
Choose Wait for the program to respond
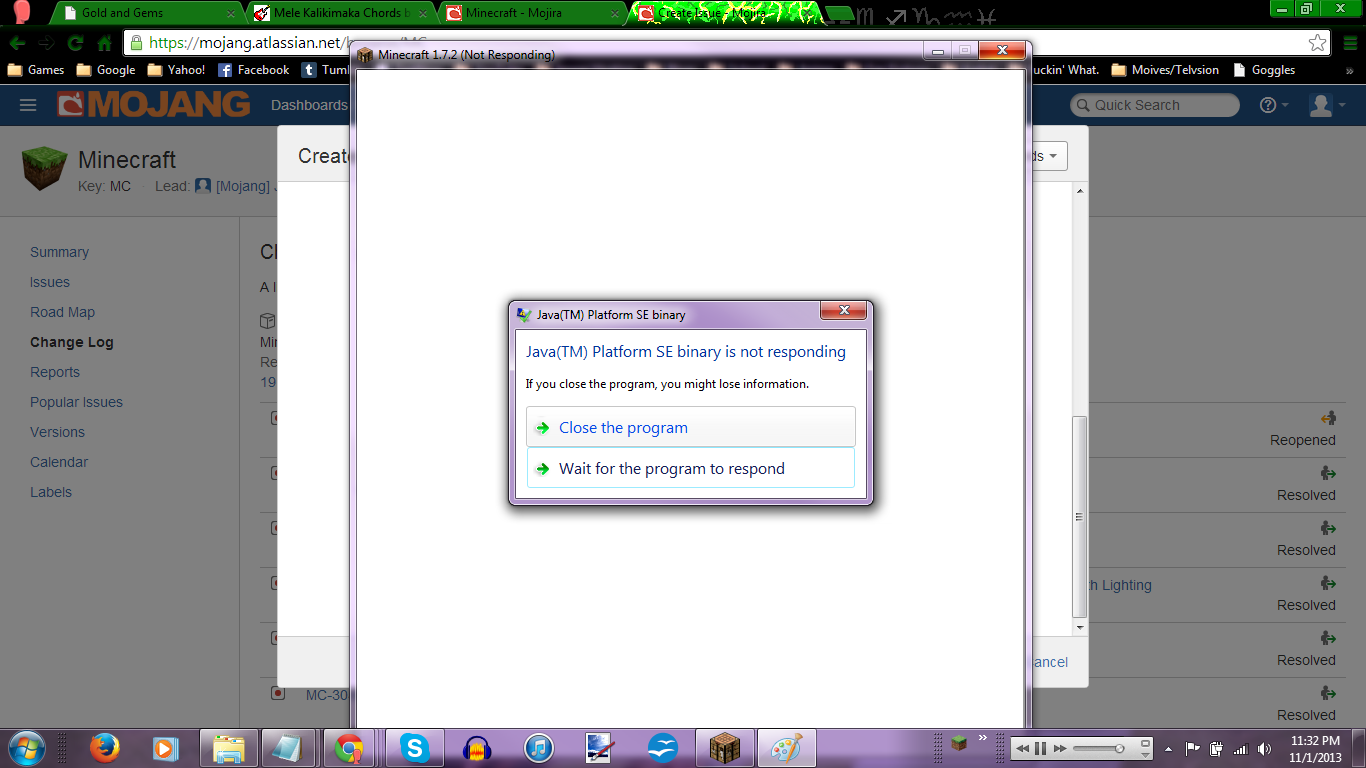(x=691, y=468)
